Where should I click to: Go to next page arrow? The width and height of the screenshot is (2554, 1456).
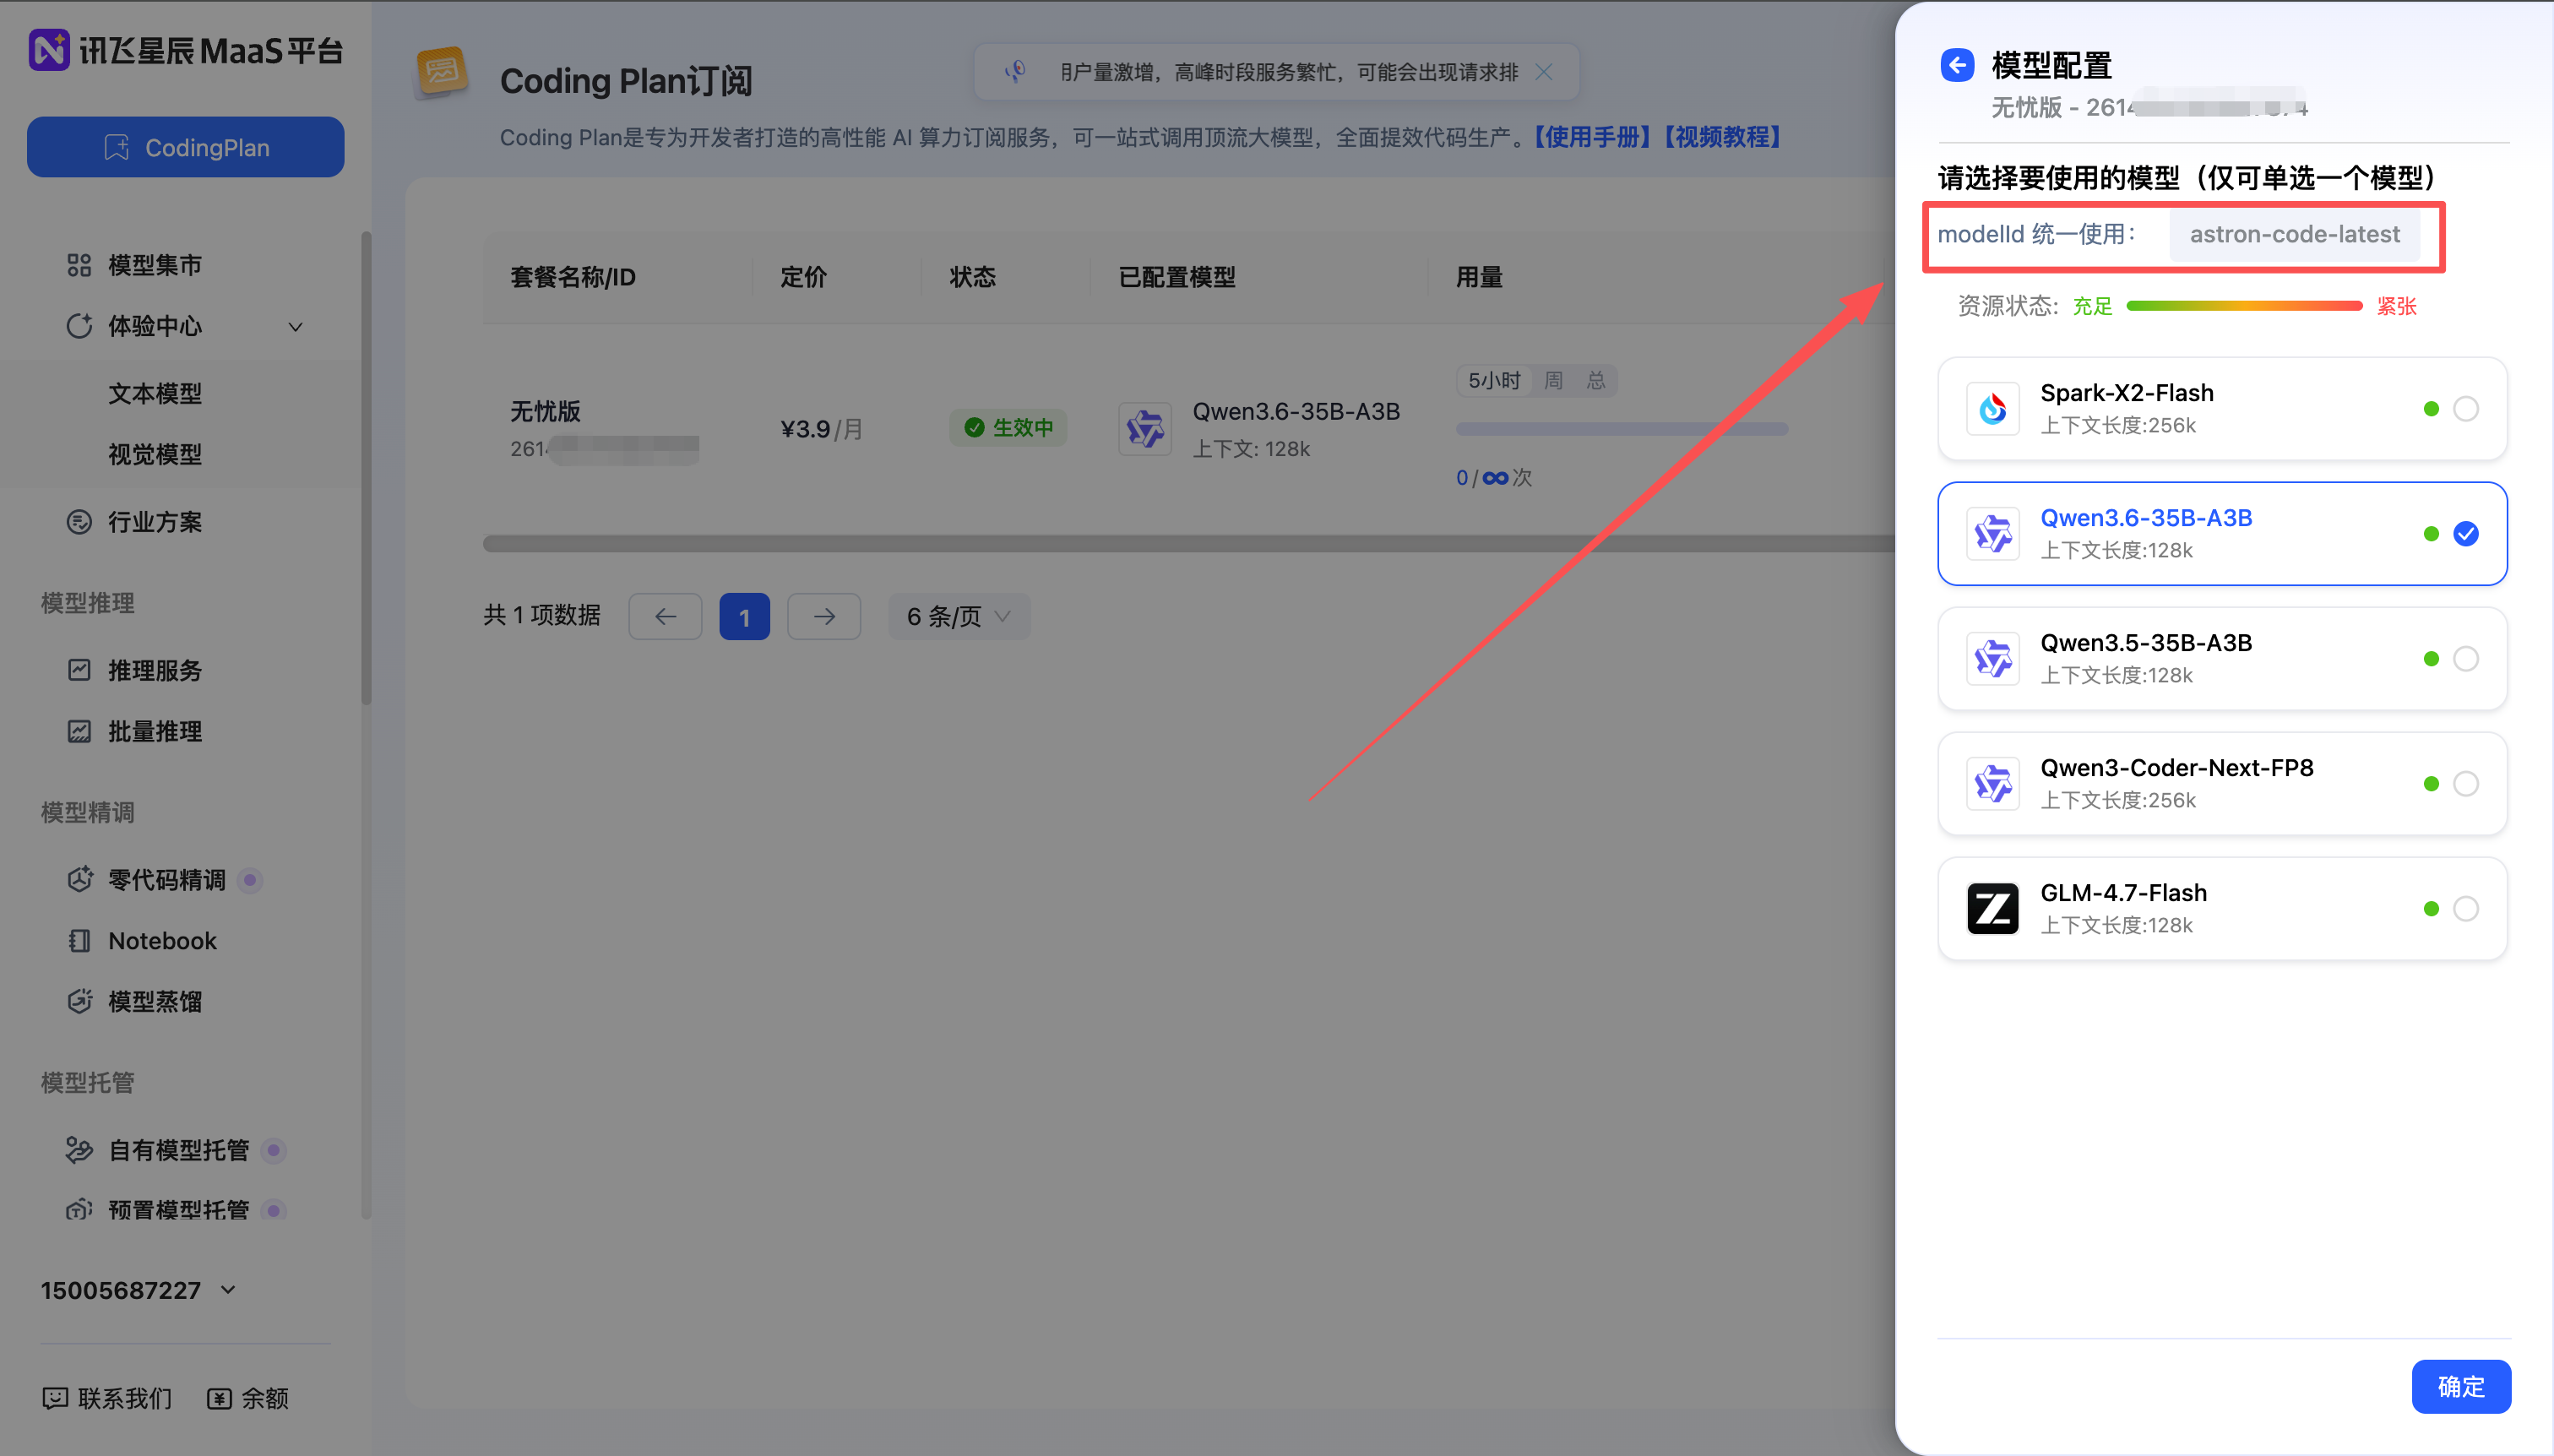pos(824,616)
